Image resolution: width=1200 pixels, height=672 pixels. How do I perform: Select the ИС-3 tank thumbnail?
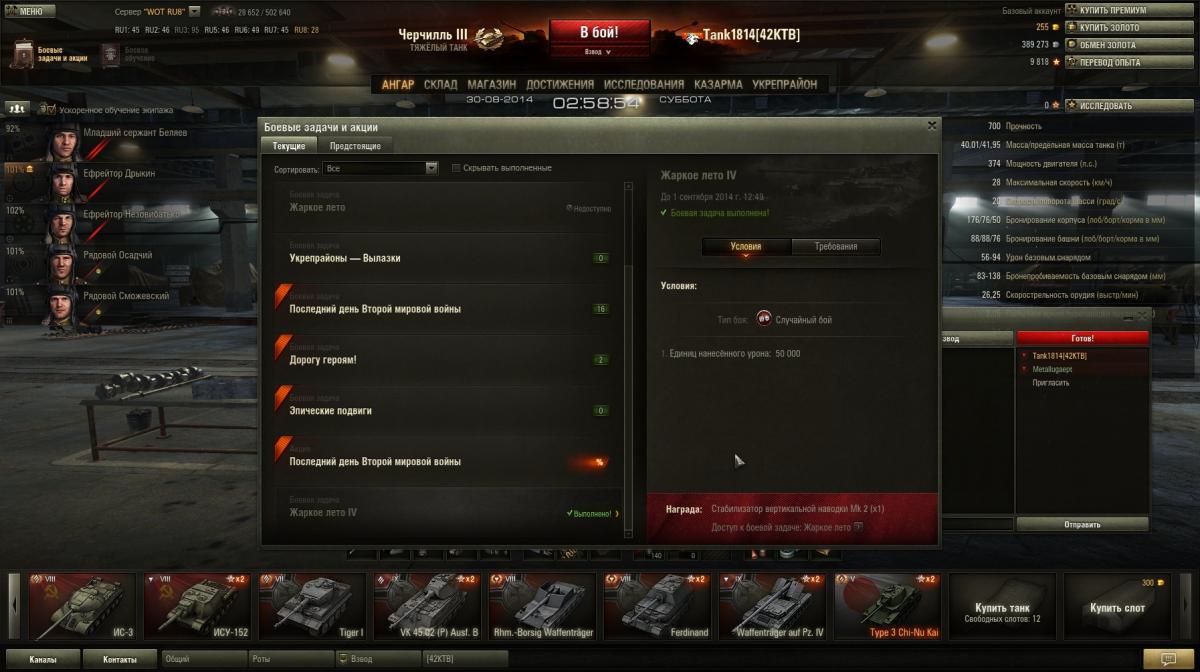[80, 606]
